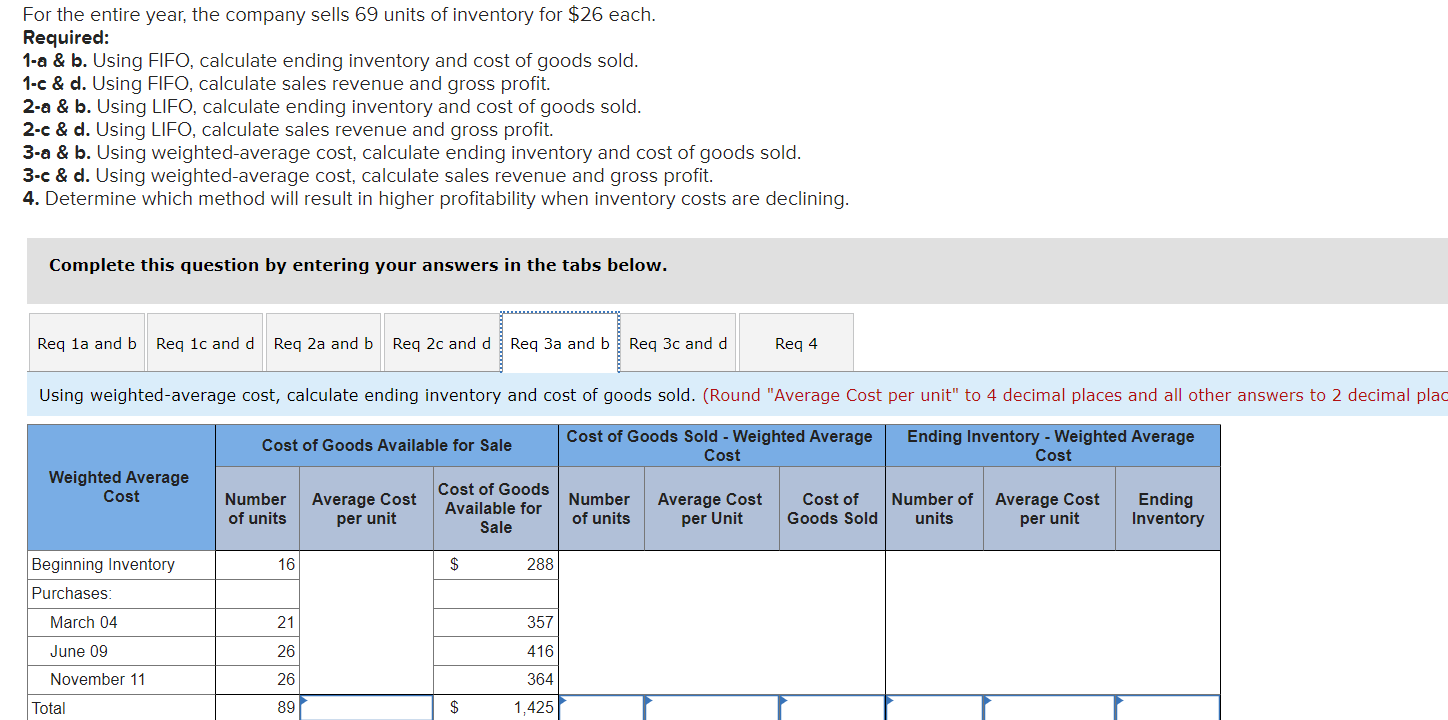
Task: Click the Number of units field under Ending Inventory
Action: click(933, 710)
